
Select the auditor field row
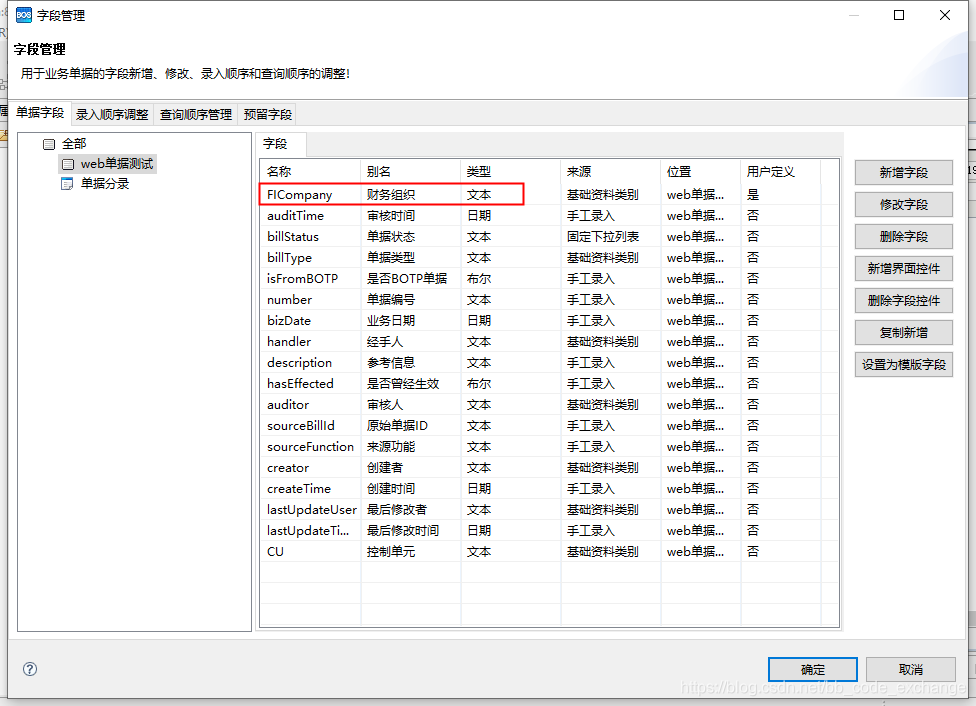coord(550,405)
